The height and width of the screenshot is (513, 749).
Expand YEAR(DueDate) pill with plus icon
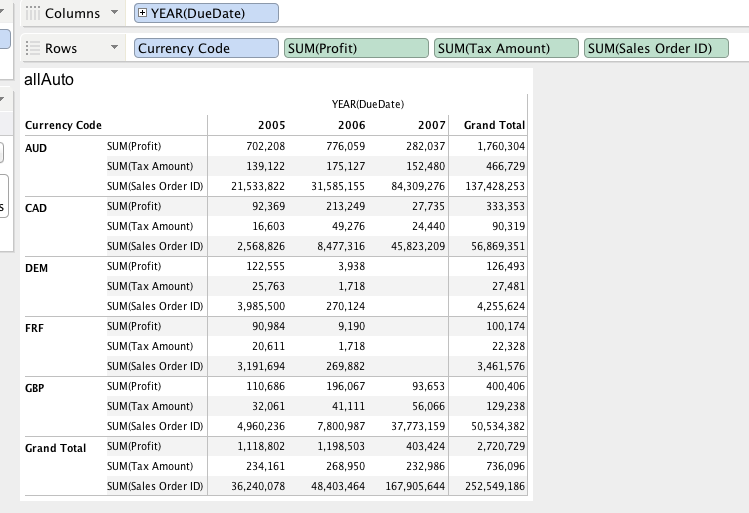[x=142, y=13]
